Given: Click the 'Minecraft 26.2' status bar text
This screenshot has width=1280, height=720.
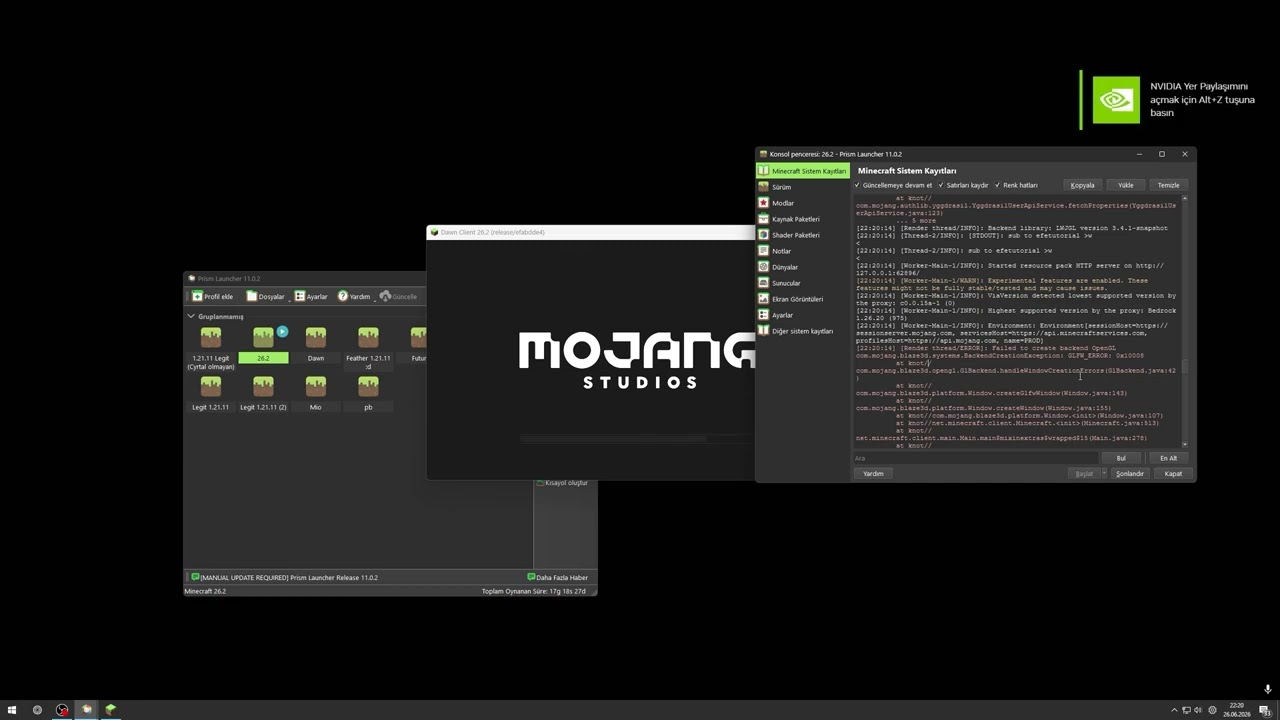Looking at the screenshot, I should point(205,591).
